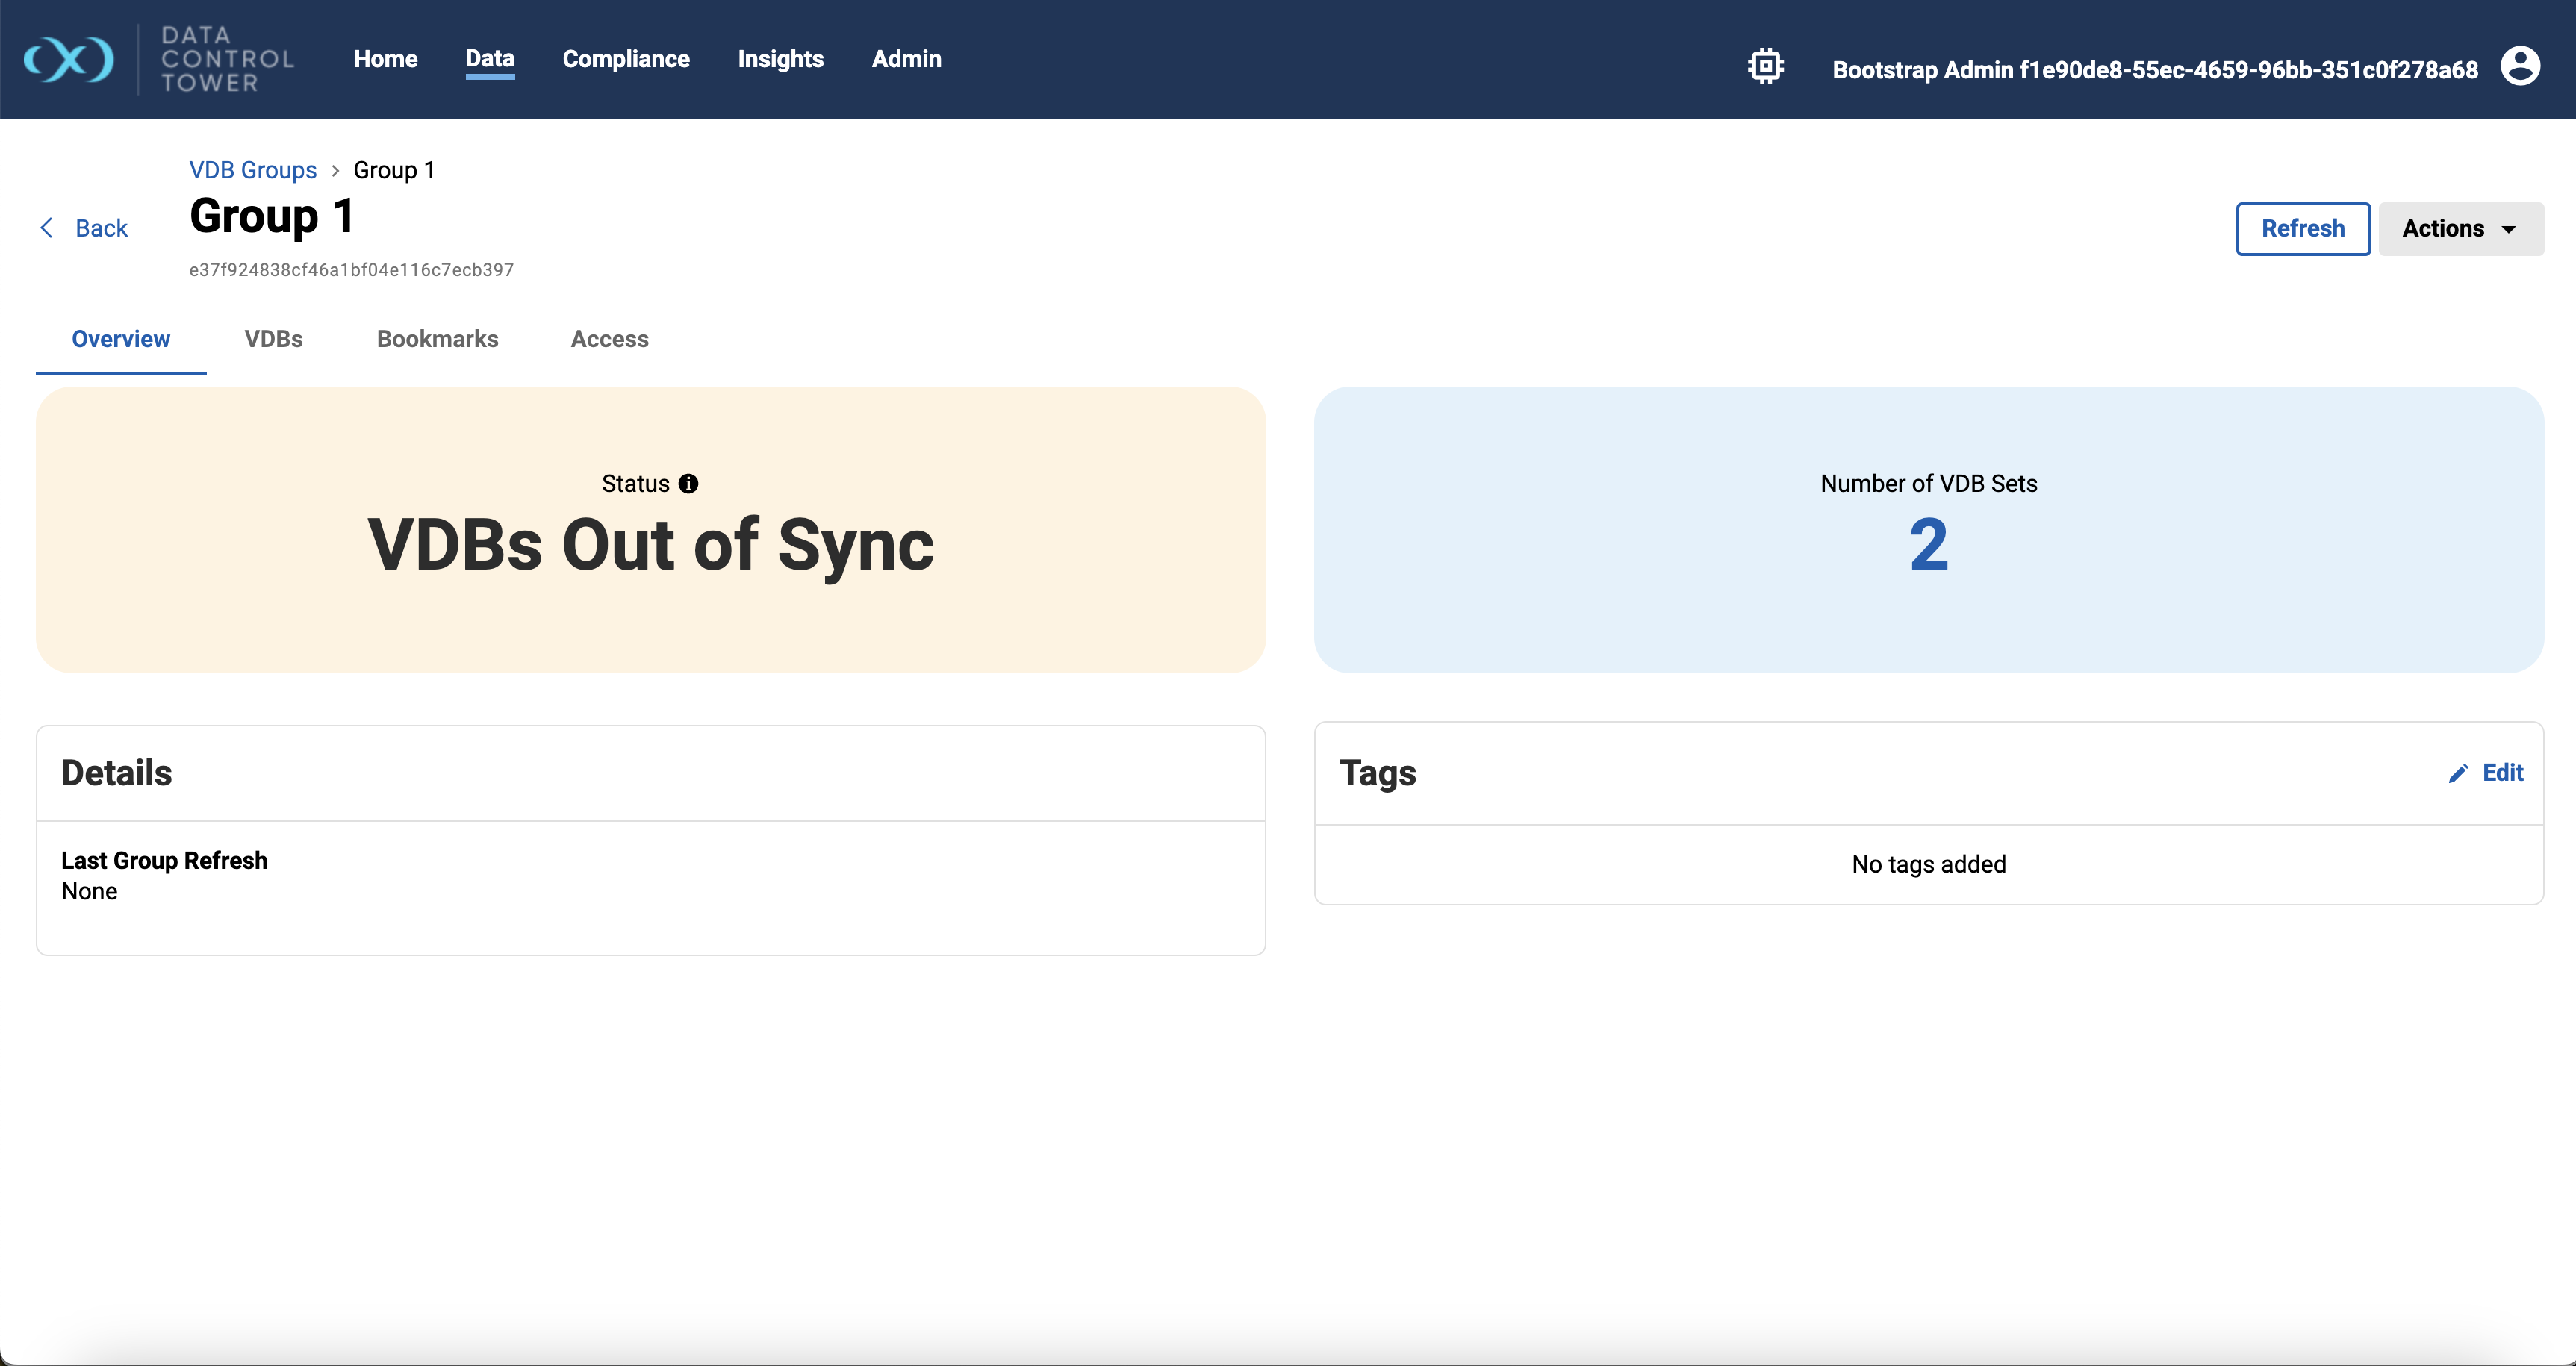
Task: Open the Admin navigation menu
Action: (x=906, y=59)
